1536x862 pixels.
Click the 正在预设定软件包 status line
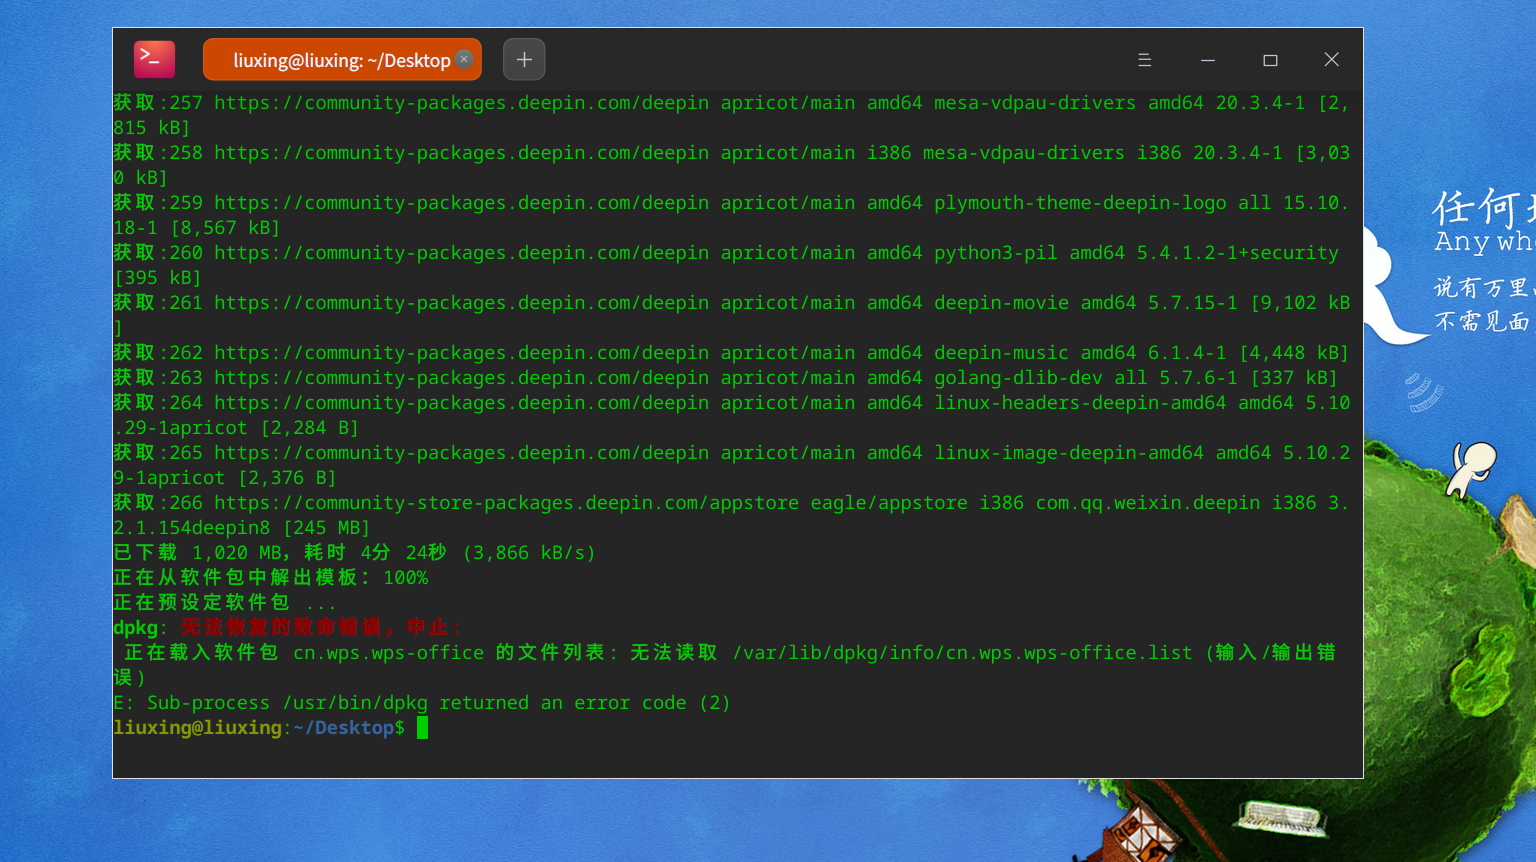(225, 603)
